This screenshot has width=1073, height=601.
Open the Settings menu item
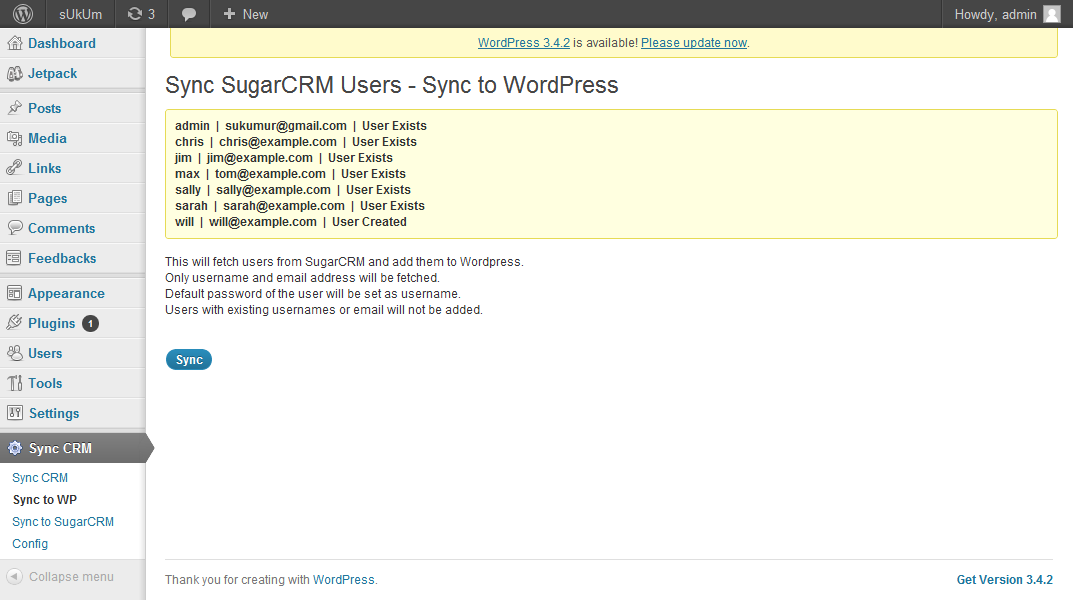(x=54, y=413)
